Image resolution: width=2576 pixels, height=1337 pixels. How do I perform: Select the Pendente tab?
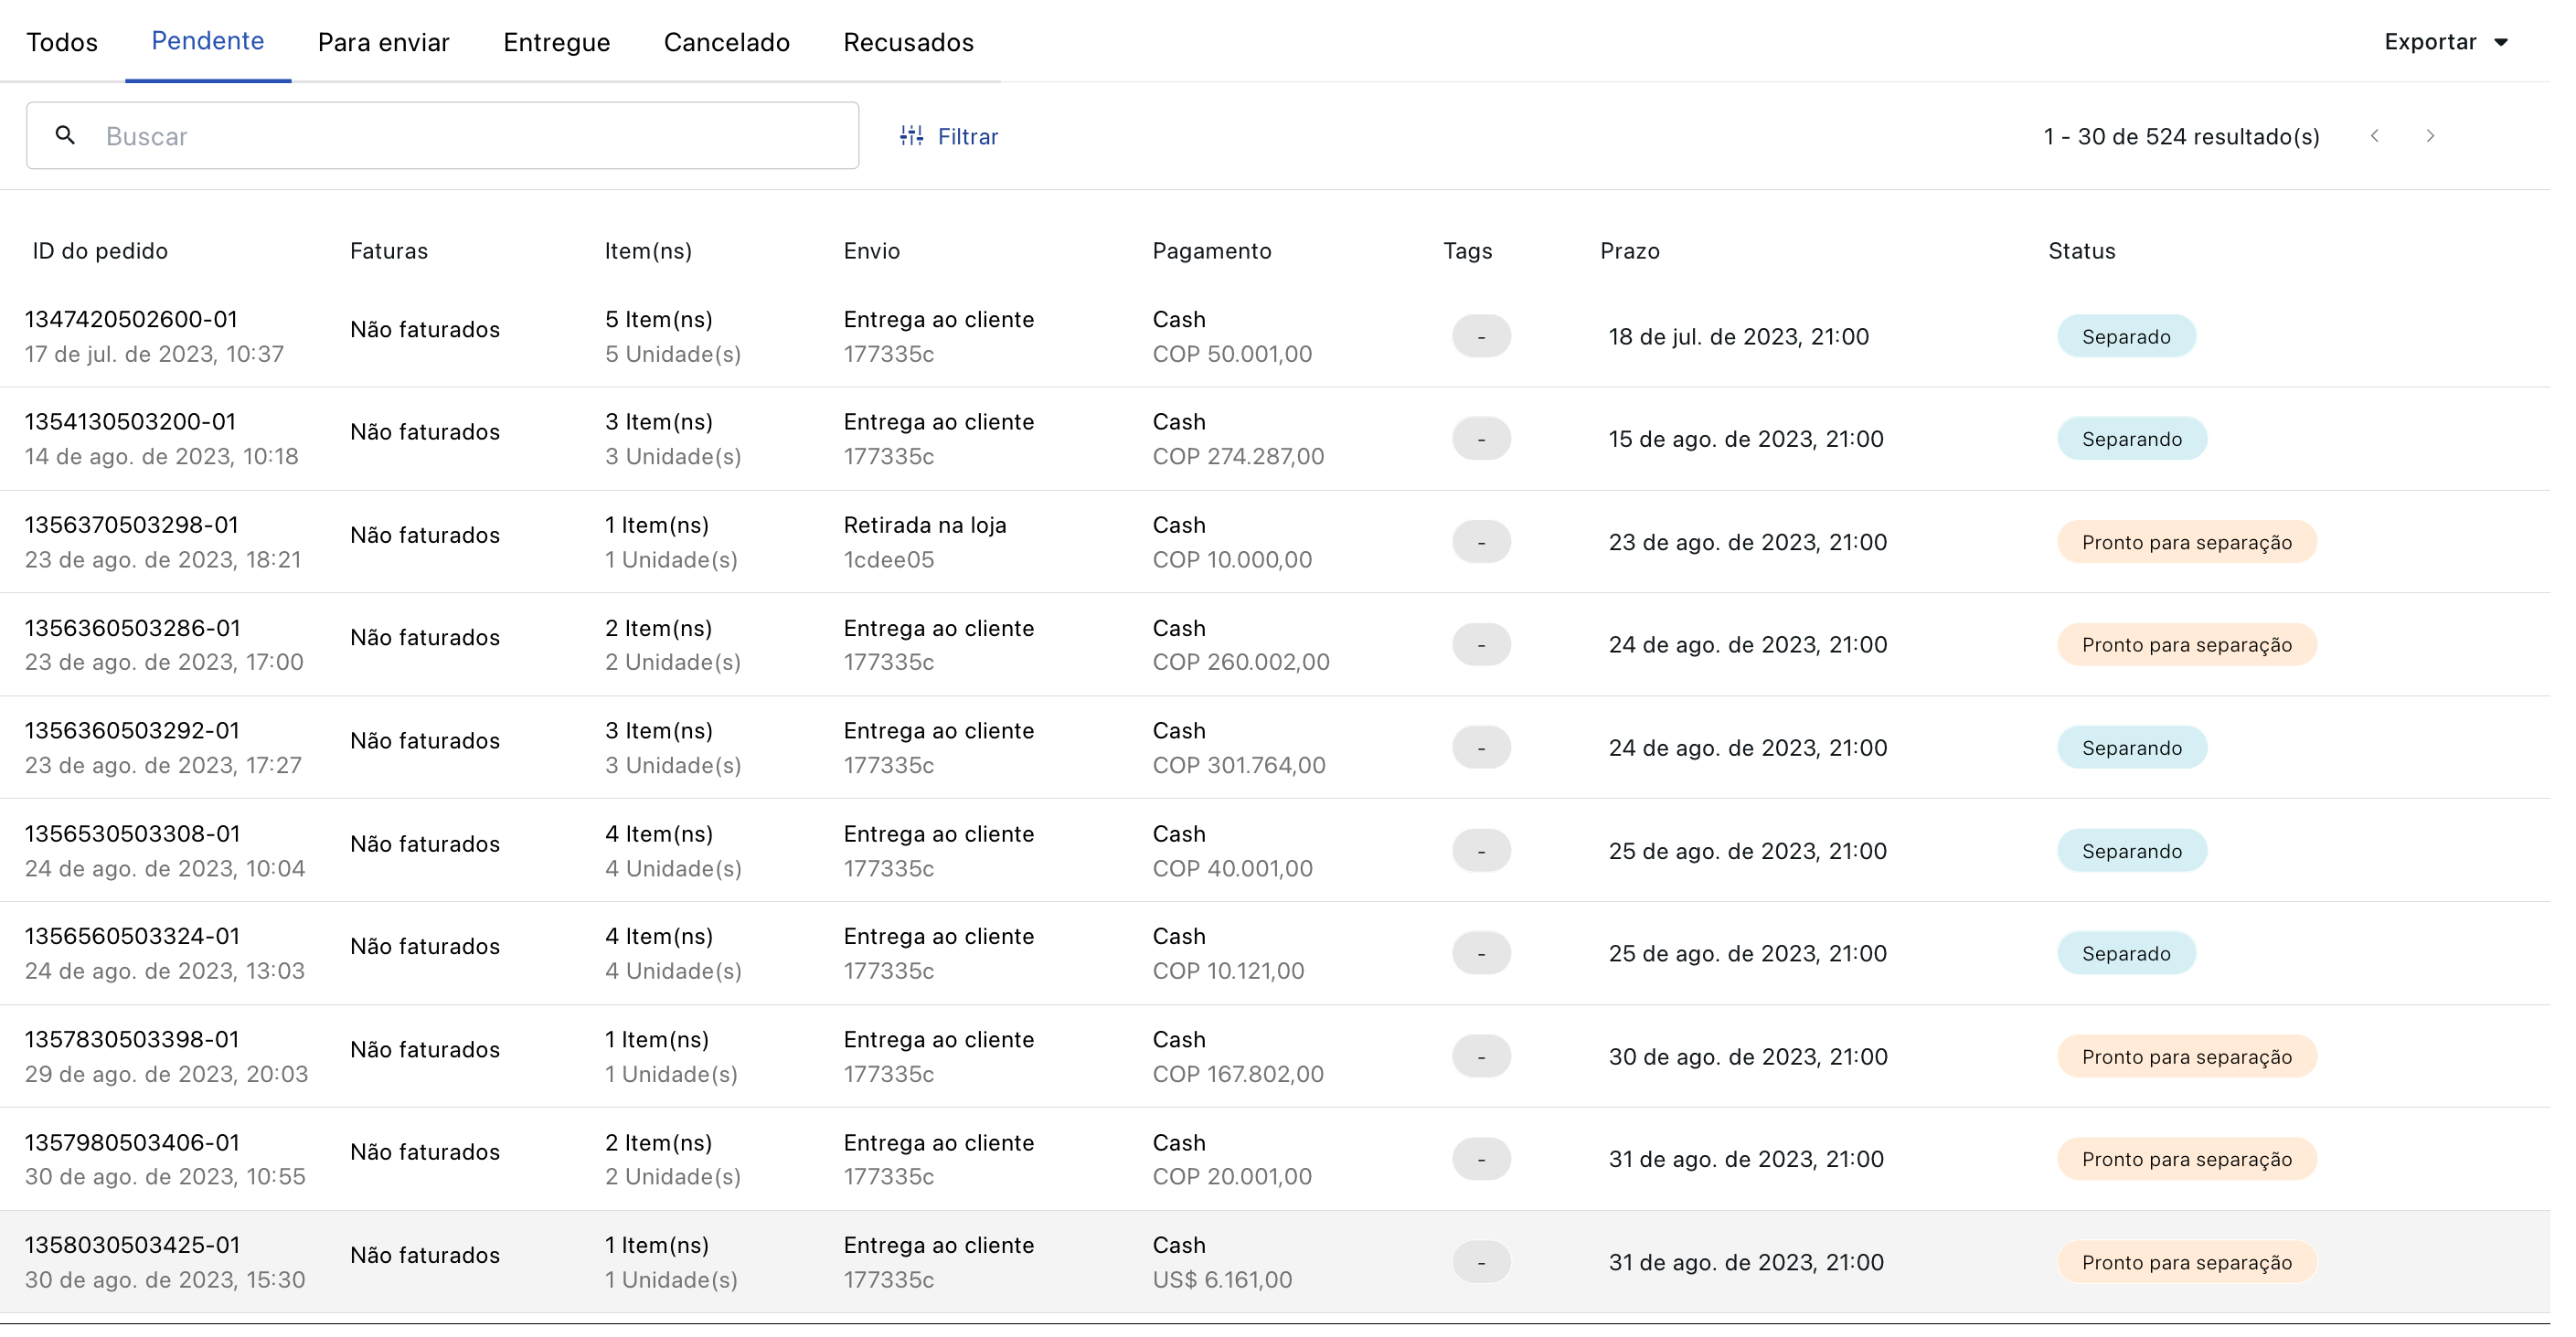point(207,41)
